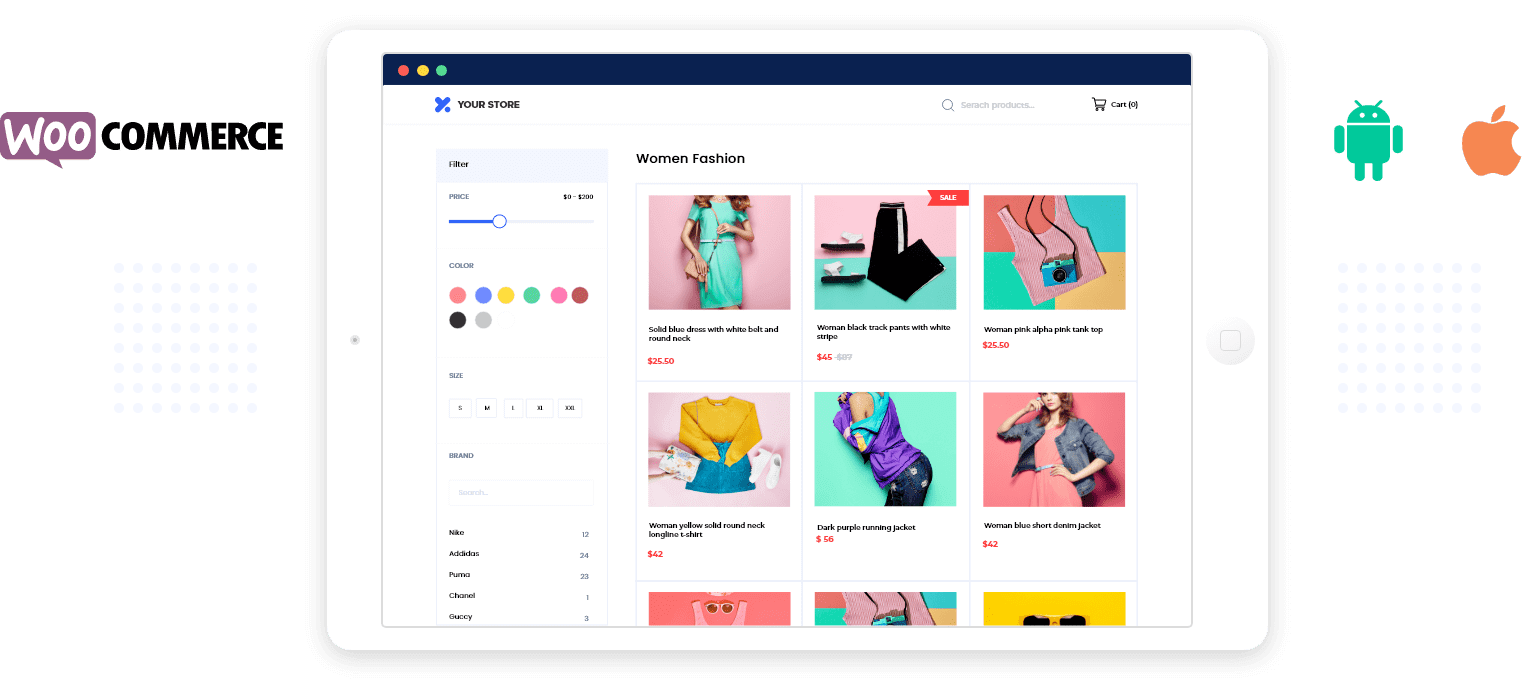Click 'Solid blue dress with white belt' title
The height and width of the screenshot is (692, 1522).
pyautogui.click(x=713, y=334)
